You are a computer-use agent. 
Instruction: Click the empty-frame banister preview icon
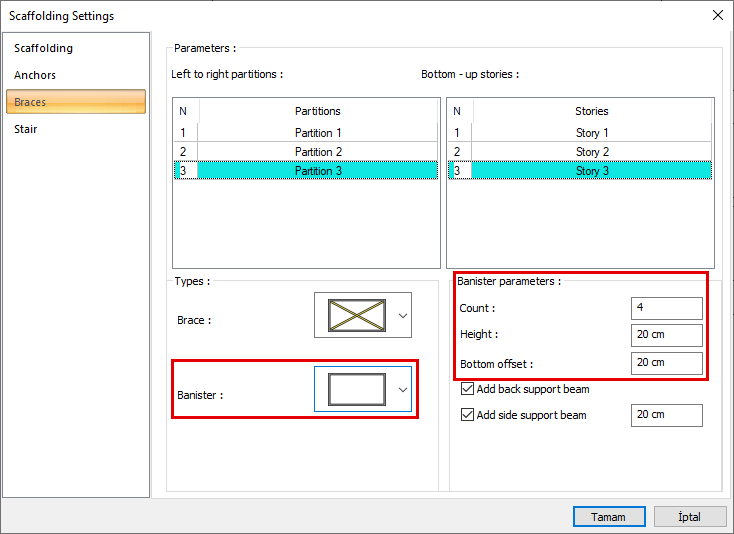point(357,389)
